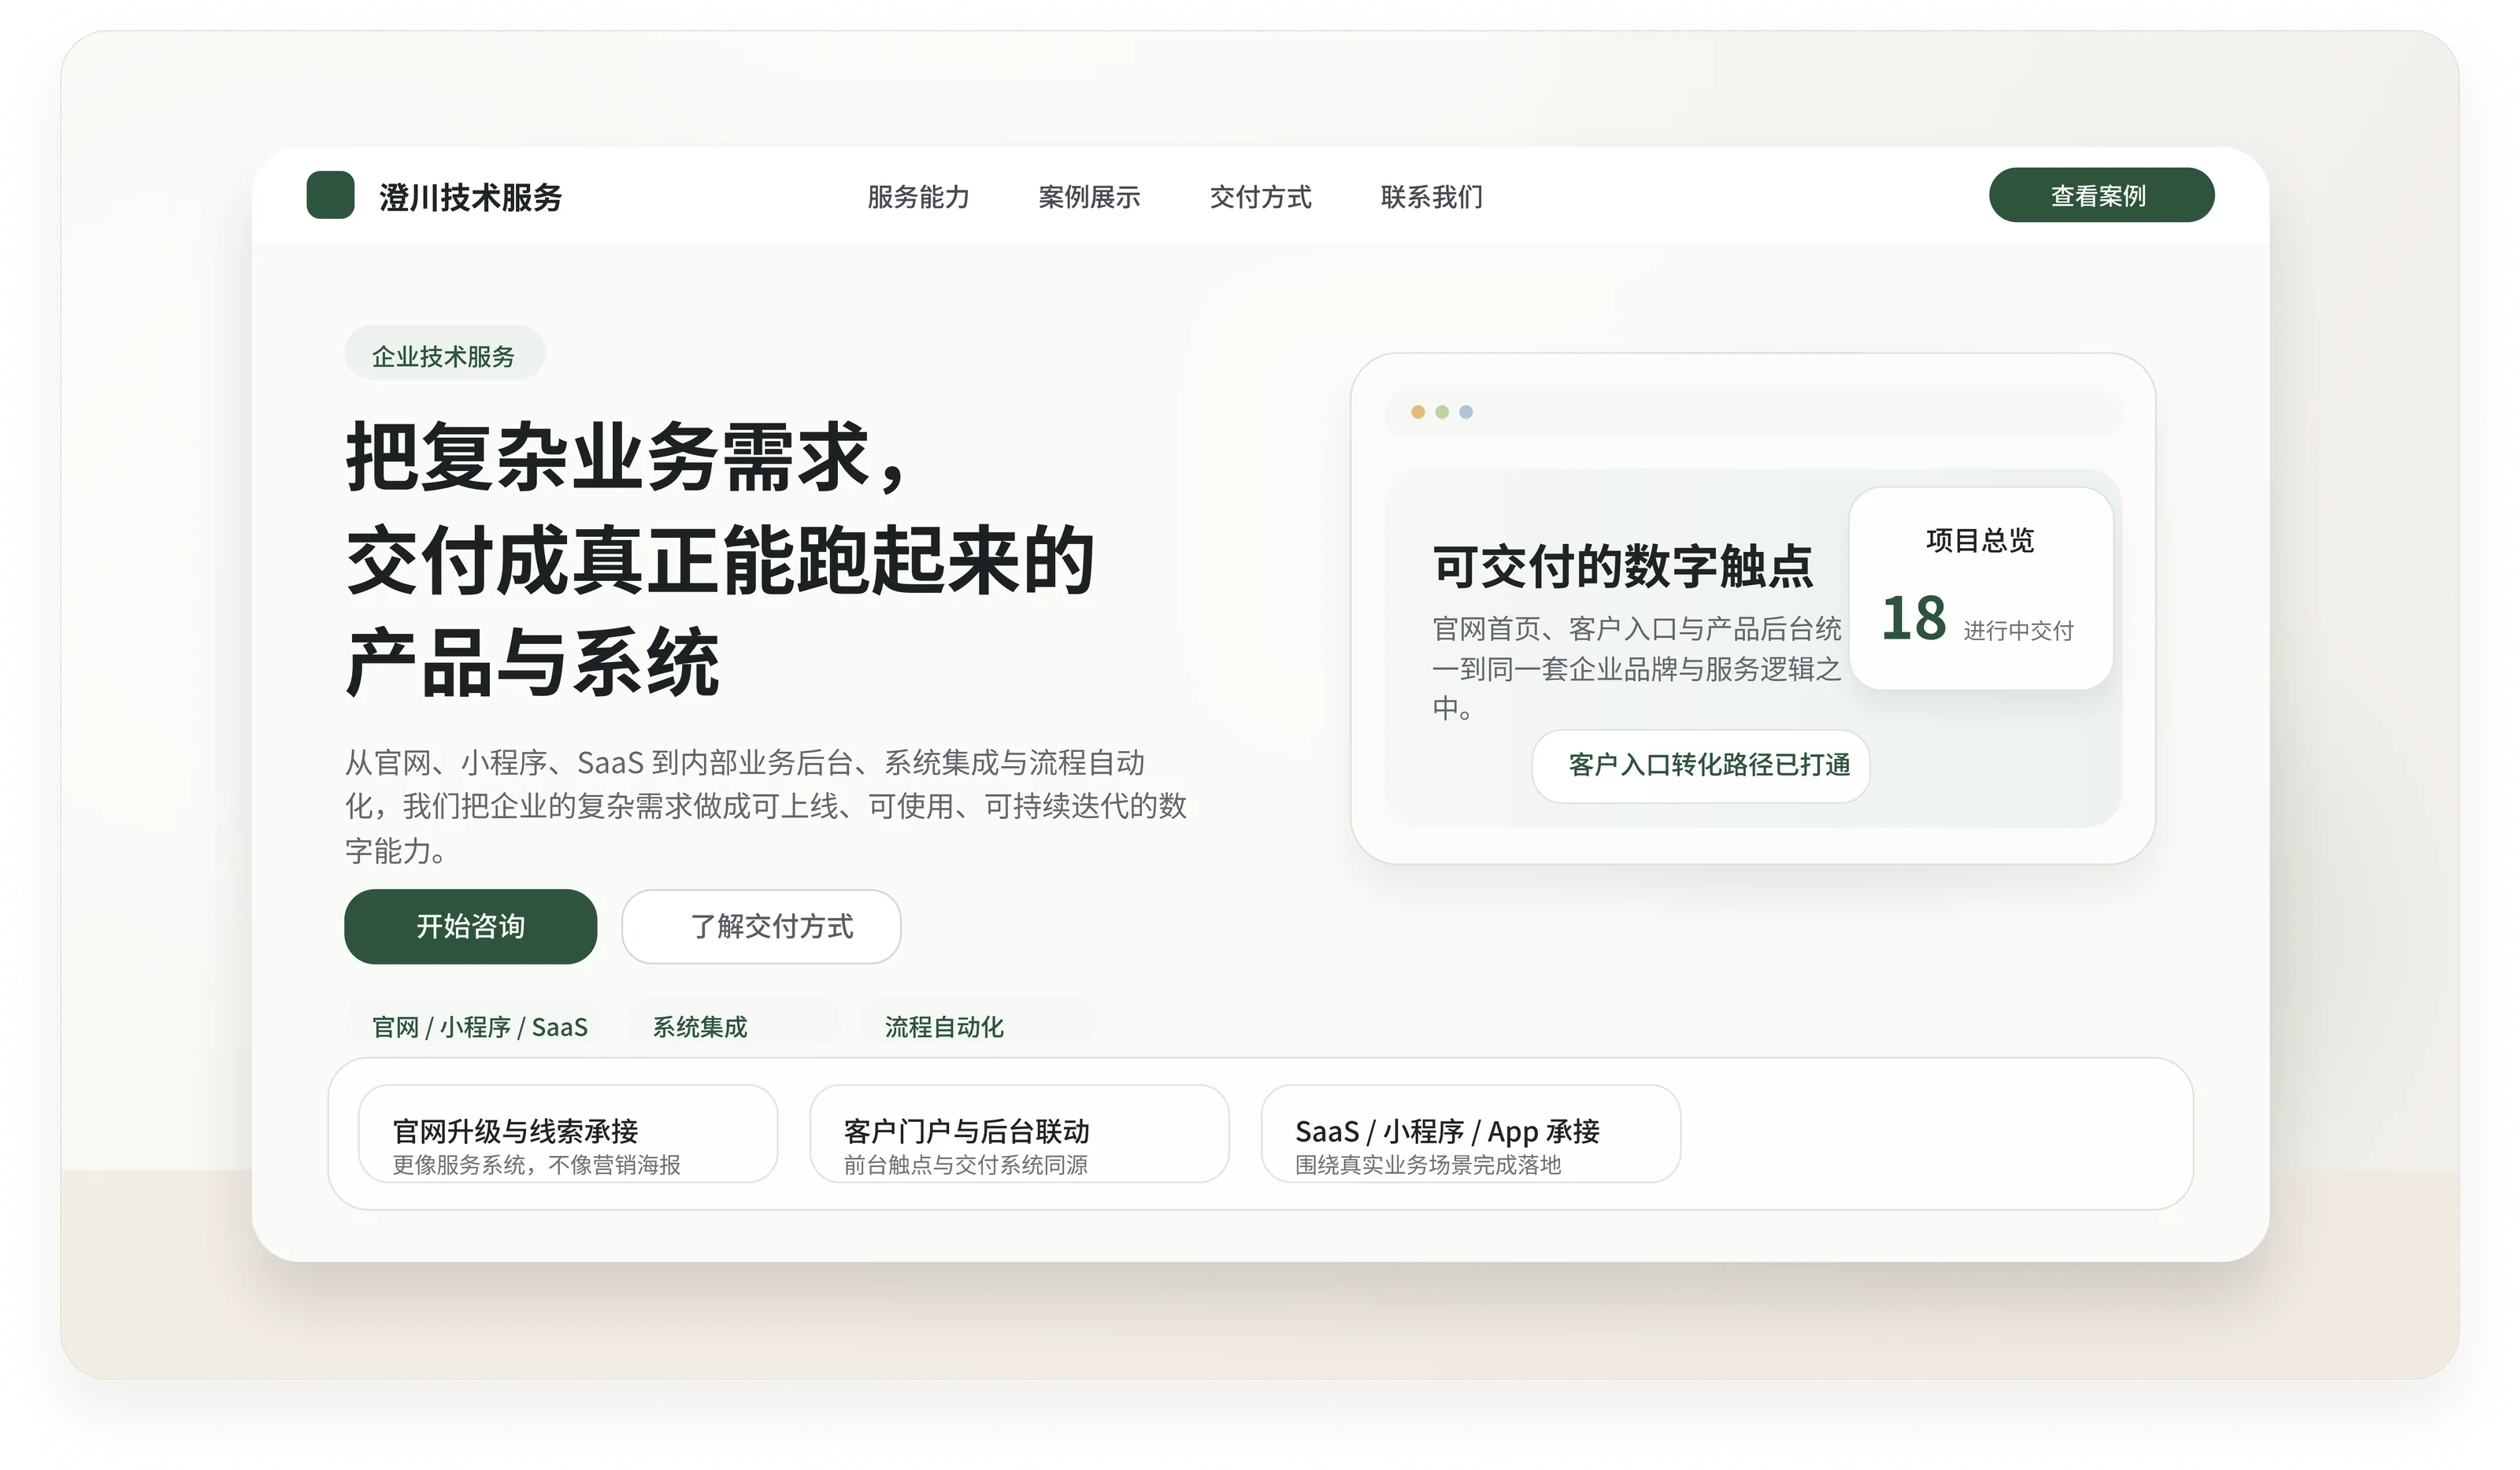Open the 客户门户与后台联动 card
2520x1470 pixels.
point(1018,1134)
